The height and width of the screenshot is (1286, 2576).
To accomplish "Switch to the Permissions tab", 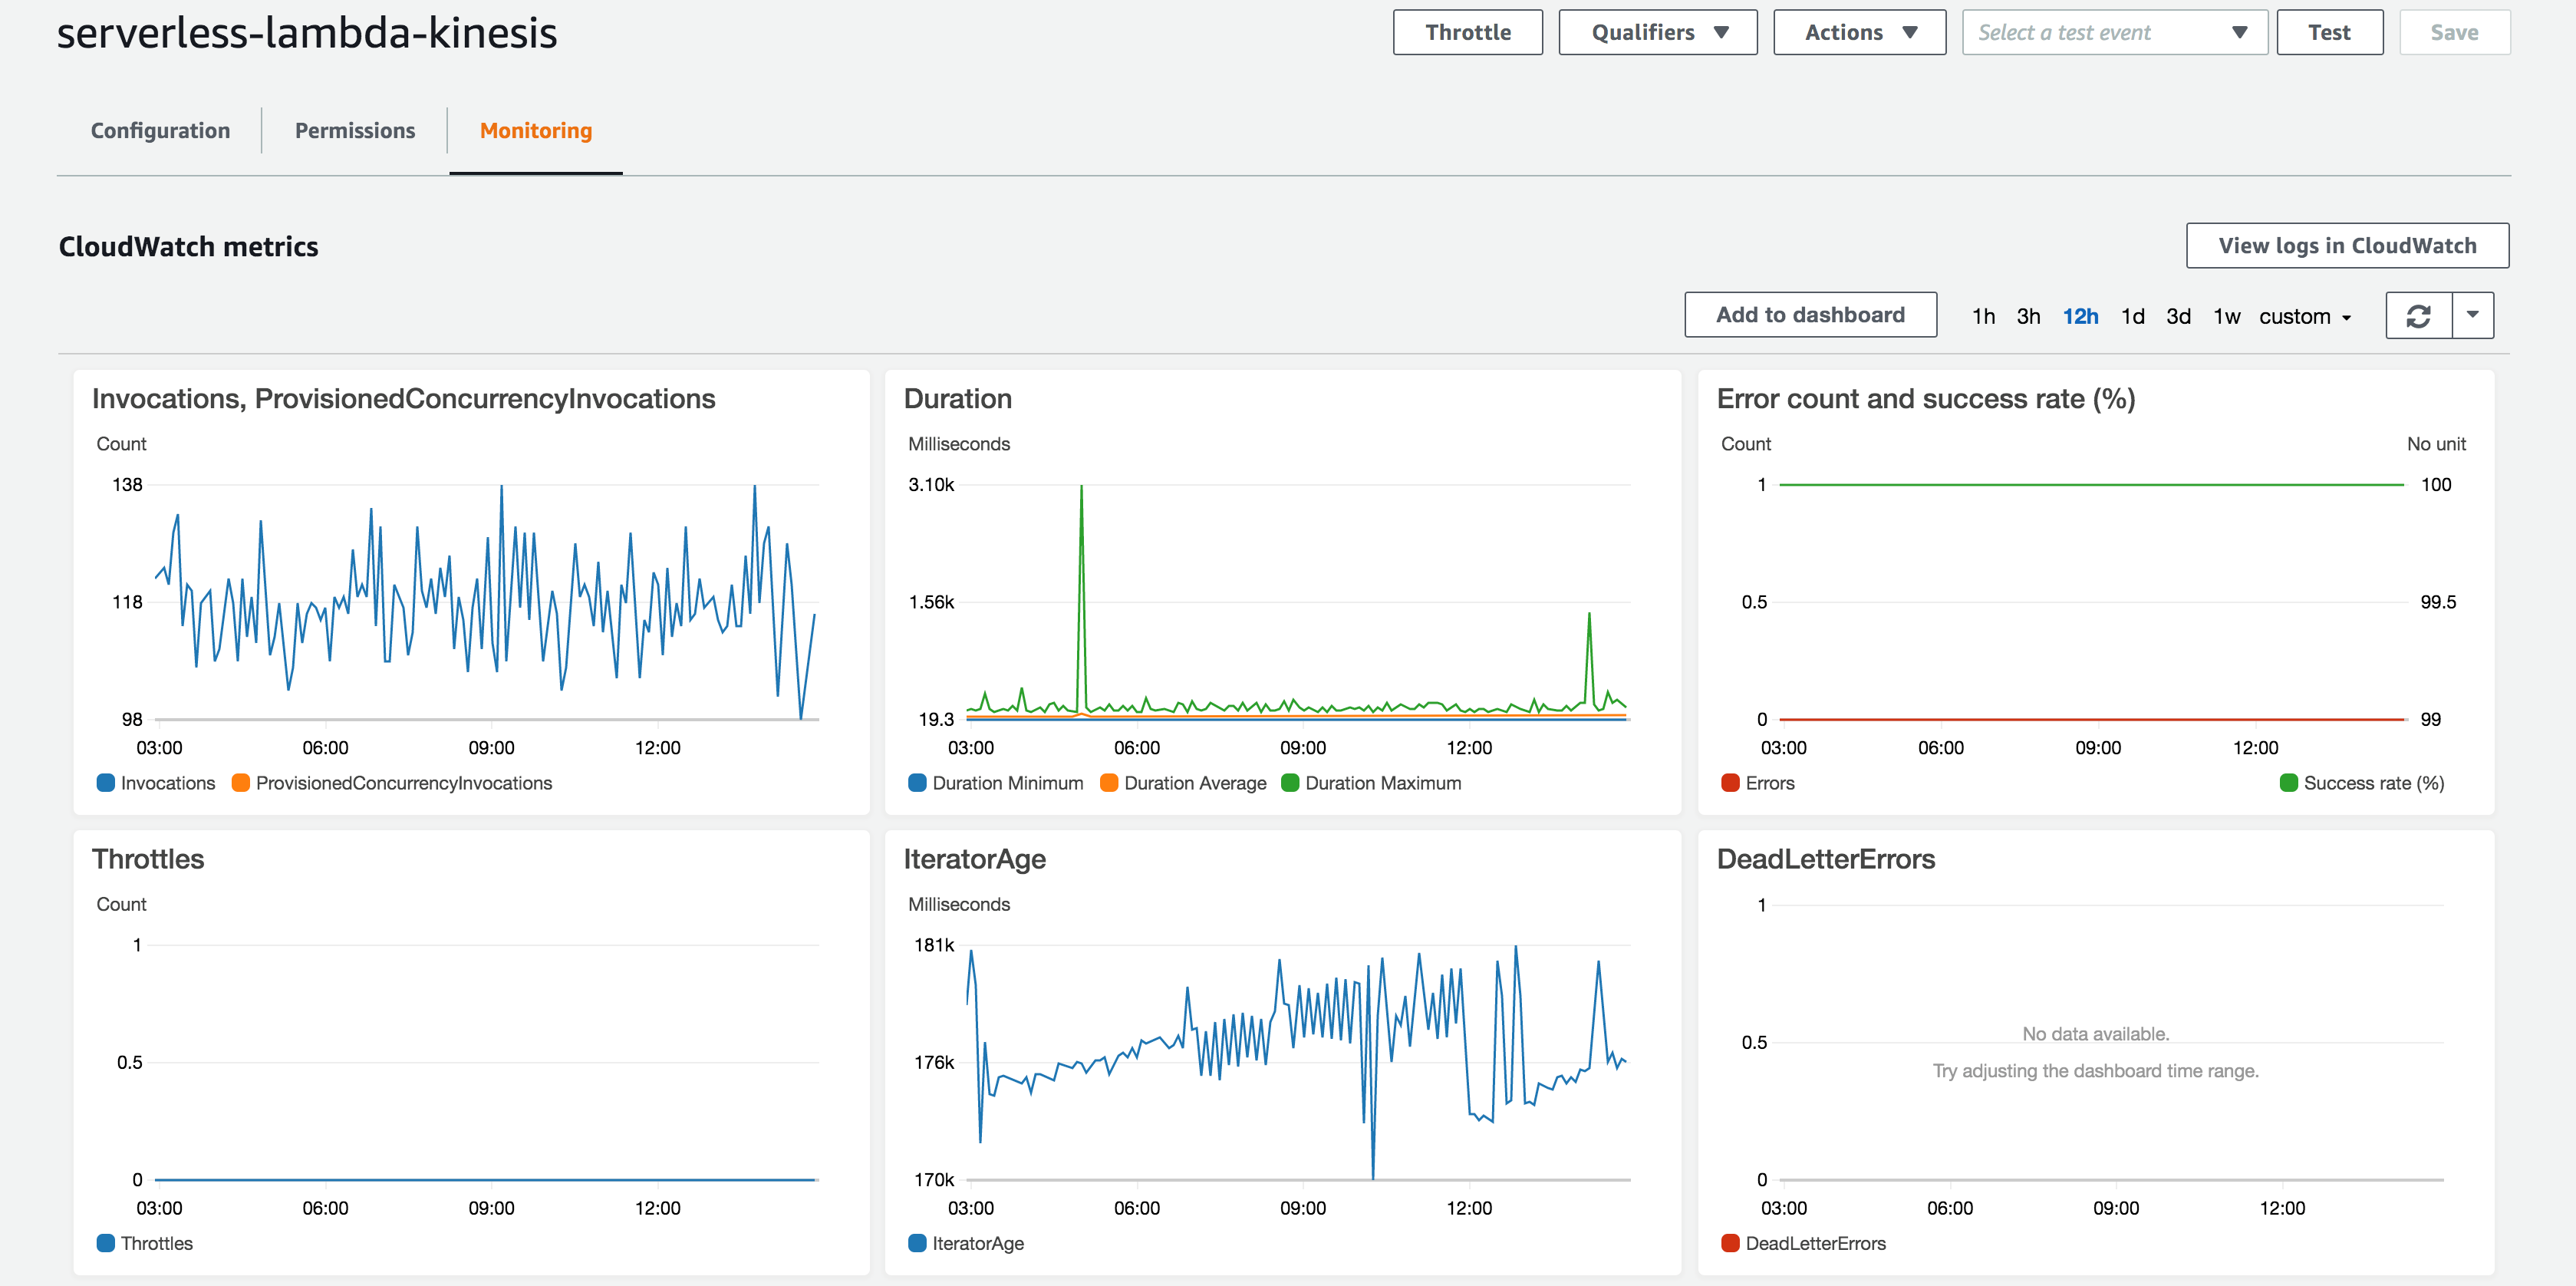I will pyautogui.click(x=354, y=130).
